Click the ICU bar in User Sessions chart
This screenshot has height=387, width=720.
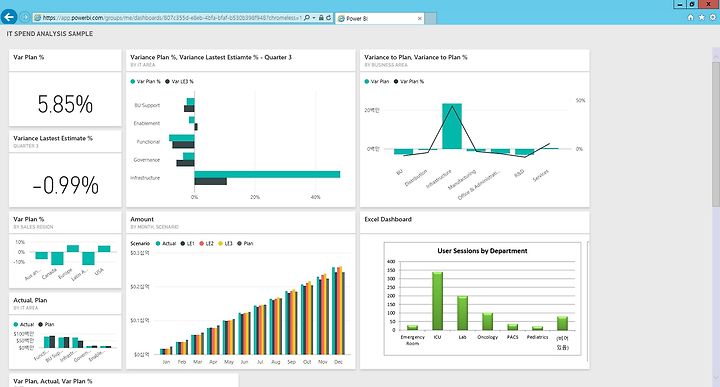437,301
